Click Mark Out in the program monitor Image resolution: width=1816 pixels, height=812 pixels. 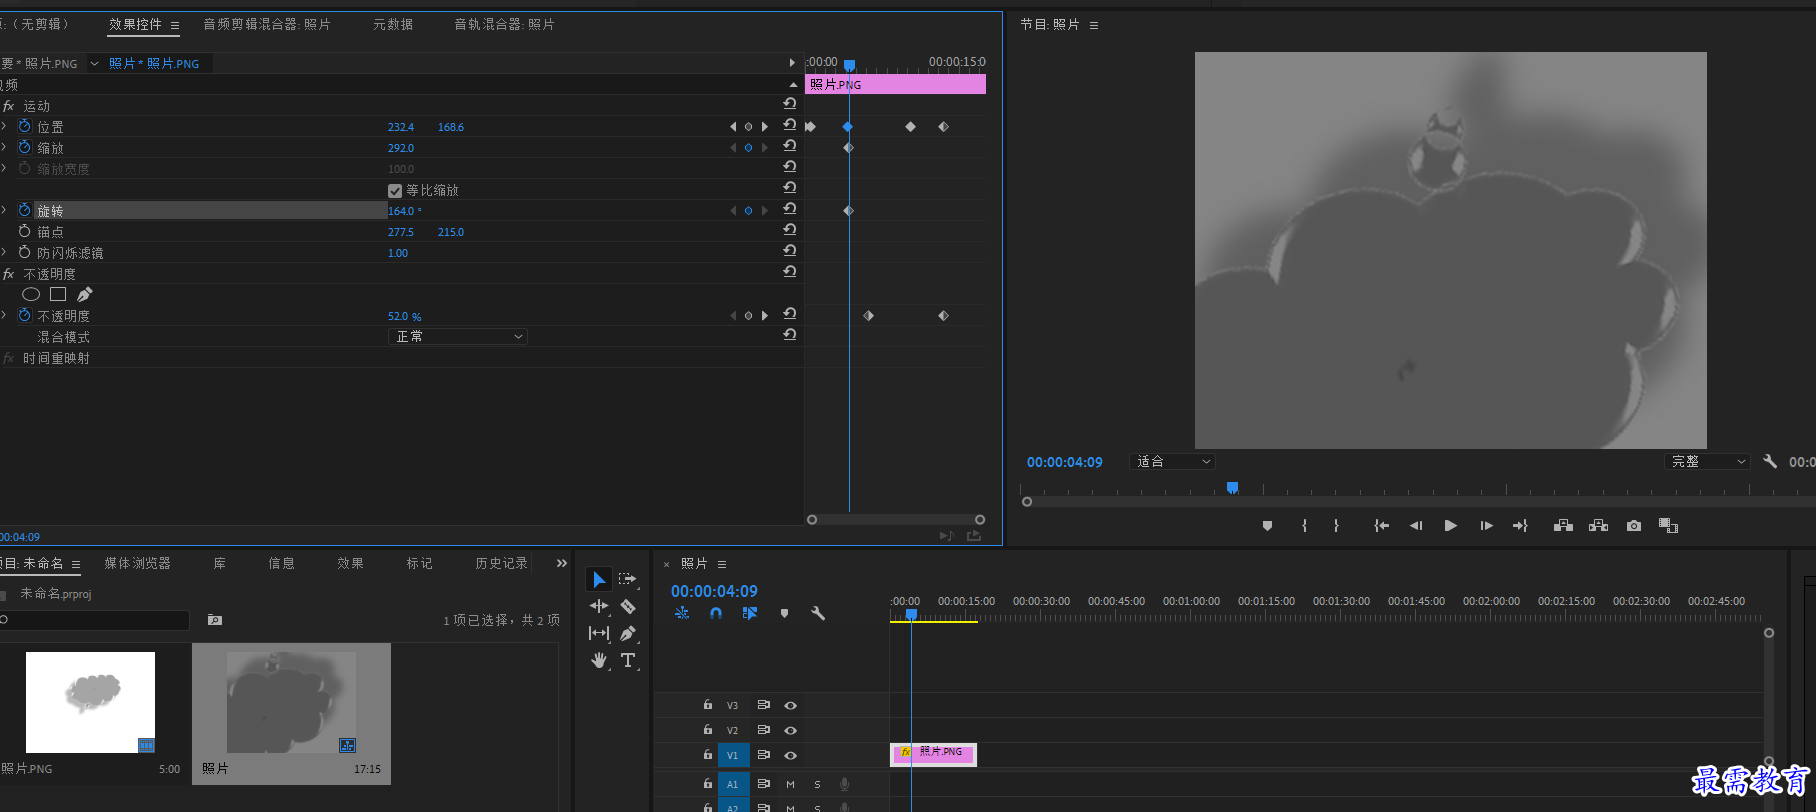[1336, 526]
